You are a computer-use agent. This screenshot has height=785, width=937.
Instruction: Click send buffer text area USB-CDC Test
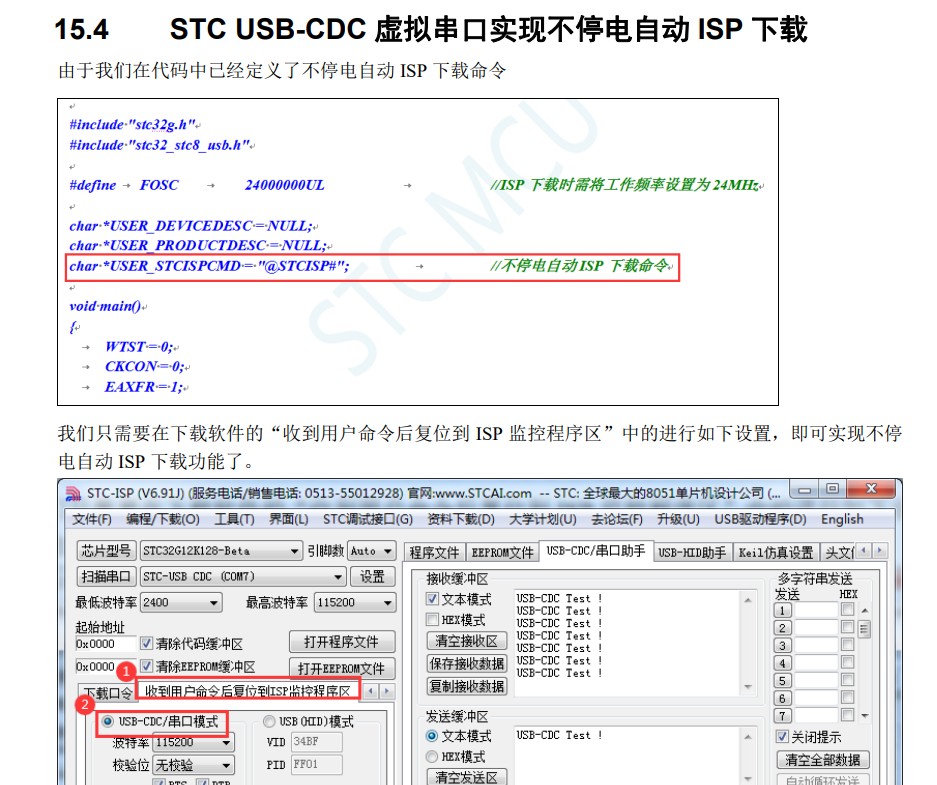(627, 754)
